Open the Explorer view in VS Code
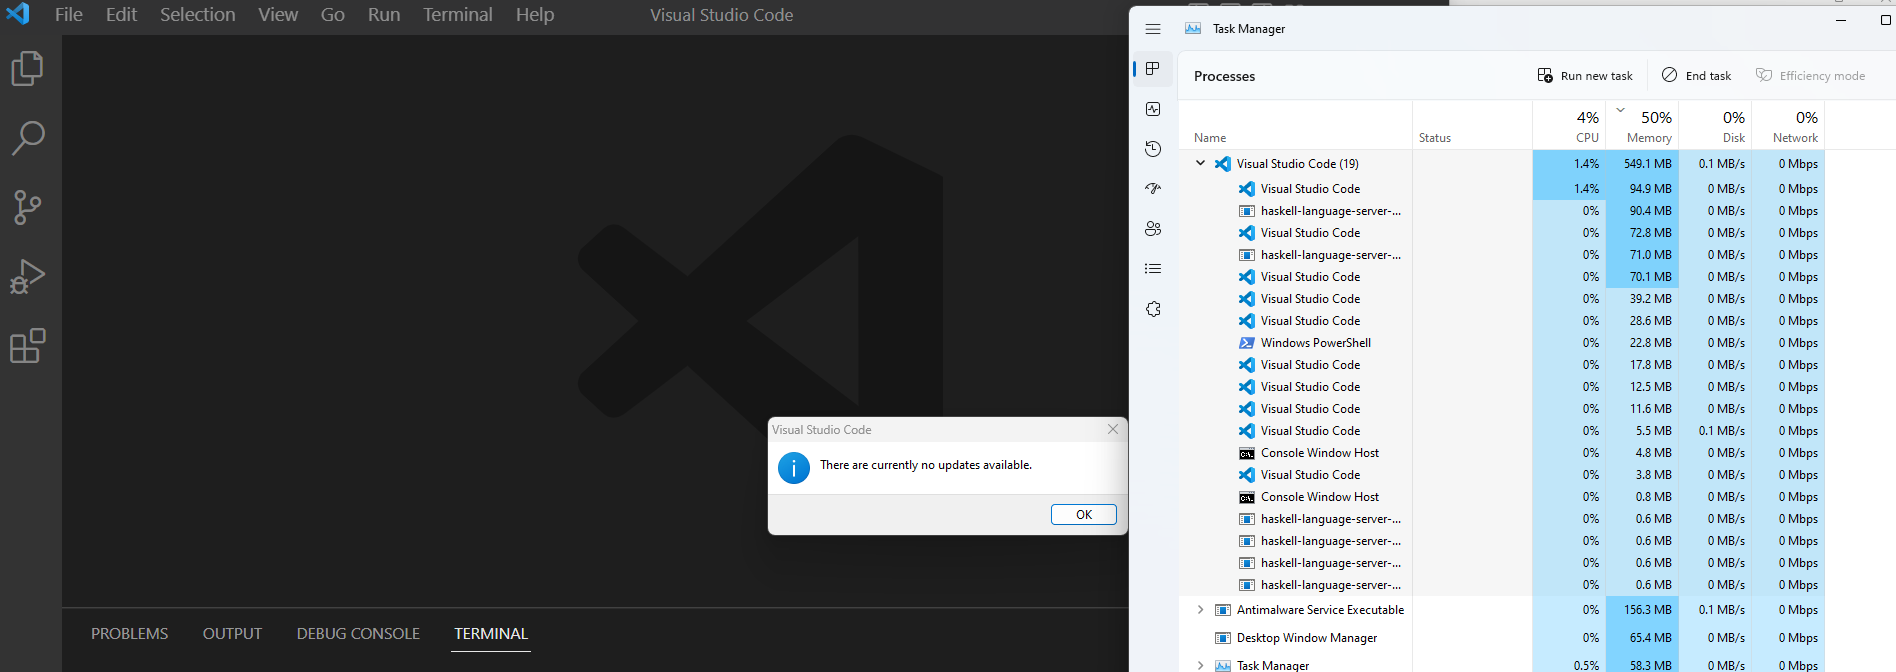This screenshot has width=1896, height=672. [x=28, y=69]
